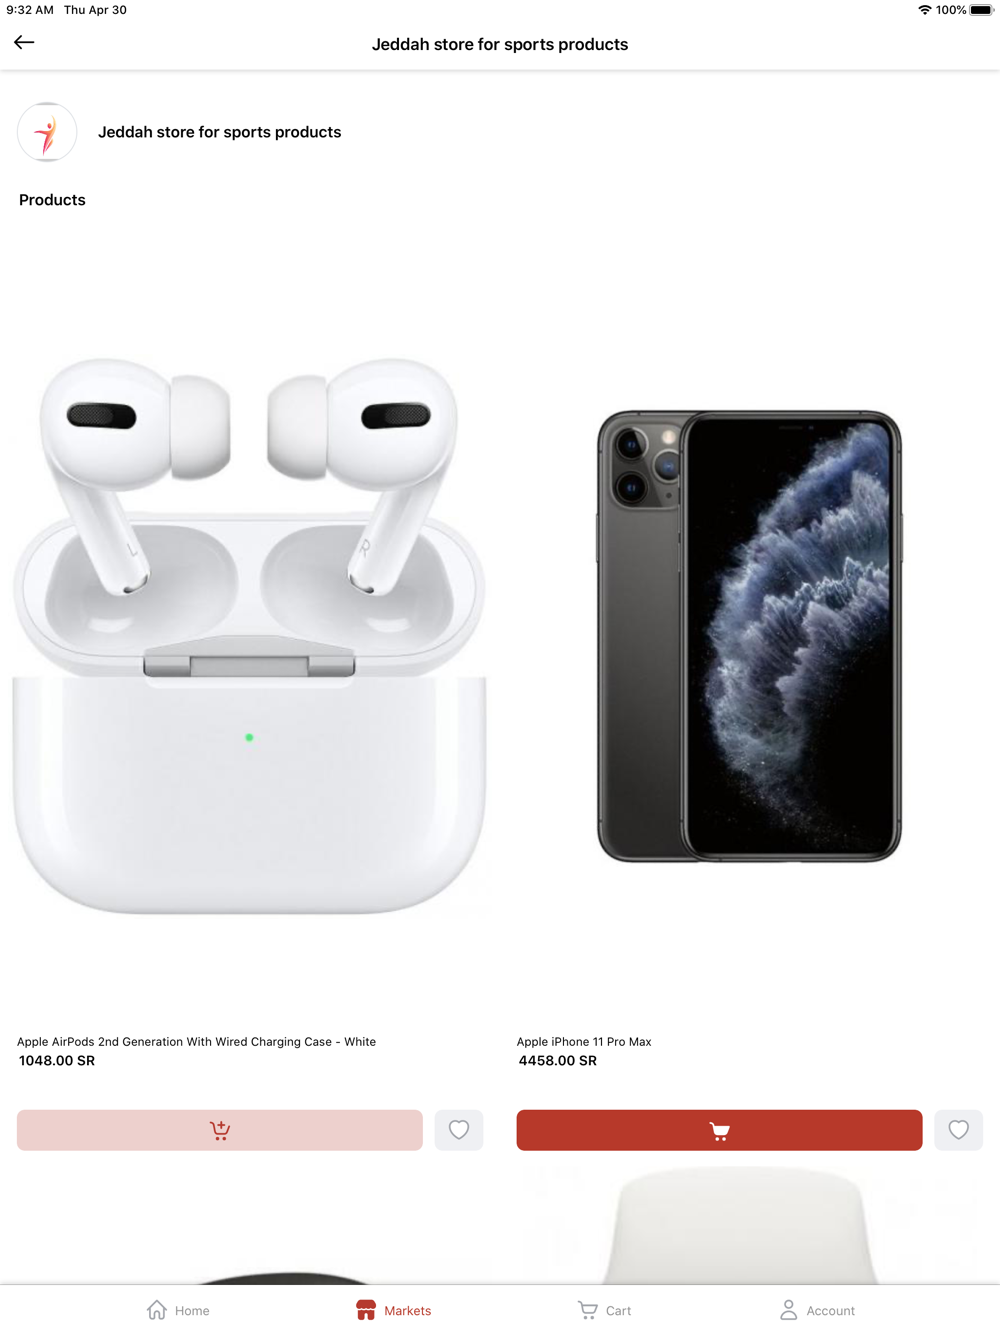The height and width of the screenshot is (1334, 1000).
Task: Switch to the Markets tab
Action: [393, 1310]
